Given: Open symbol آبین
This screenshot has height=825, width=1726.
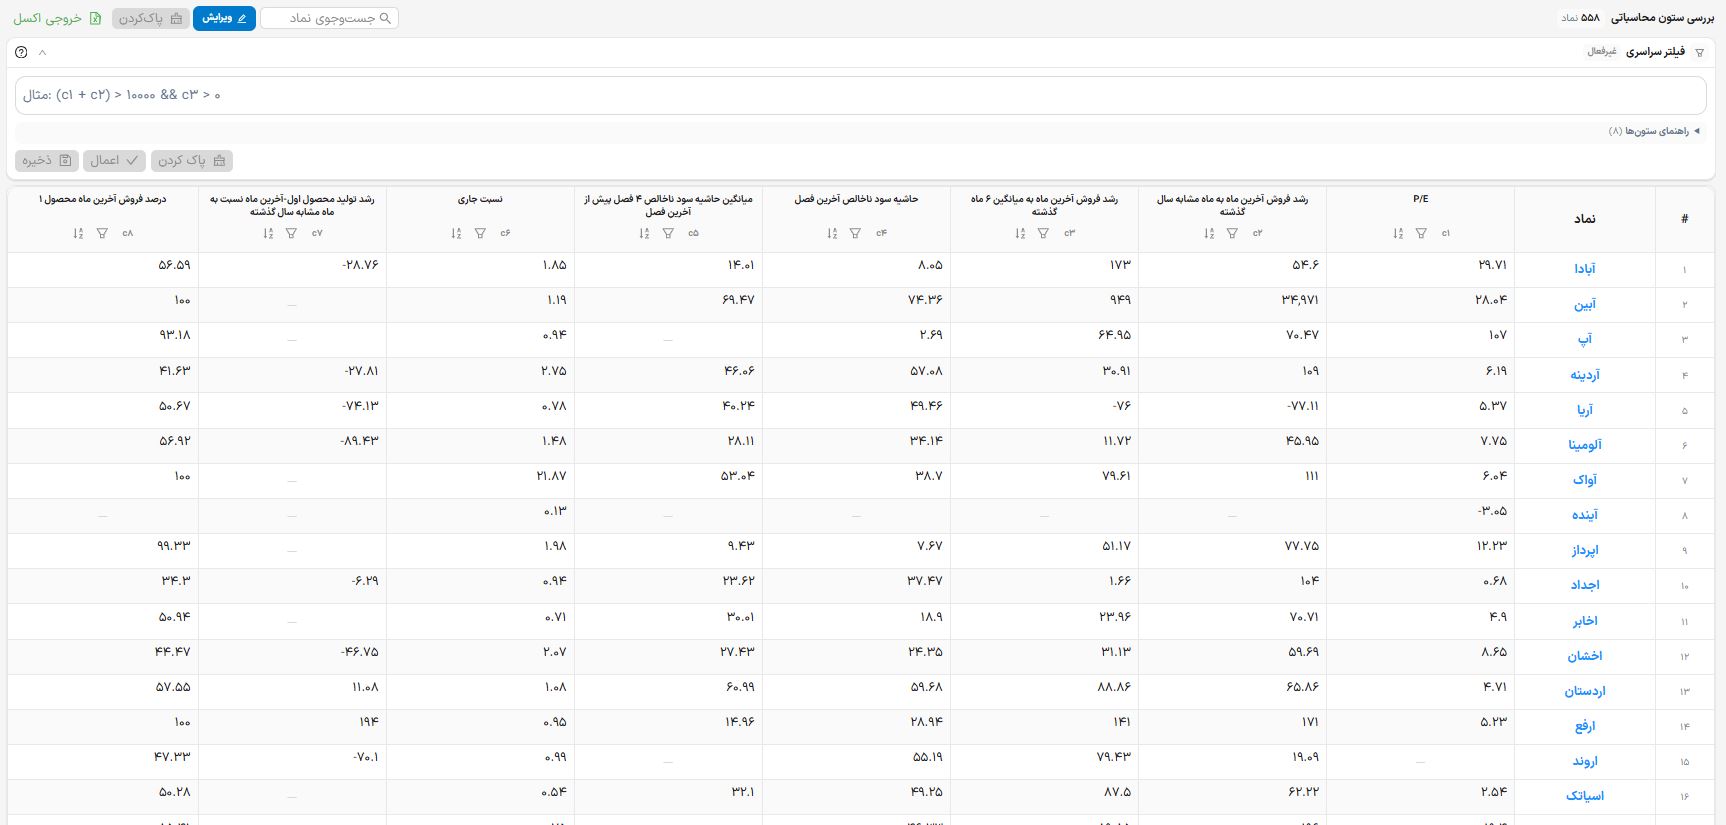Looking at the screenshot, I should [x=1585, y=304].
